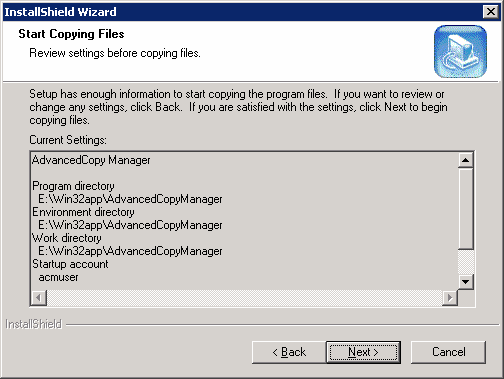Click the vertical scrollbar thumb
The image size is (504, 379).
pyautogui.click(x=465, y=209)
